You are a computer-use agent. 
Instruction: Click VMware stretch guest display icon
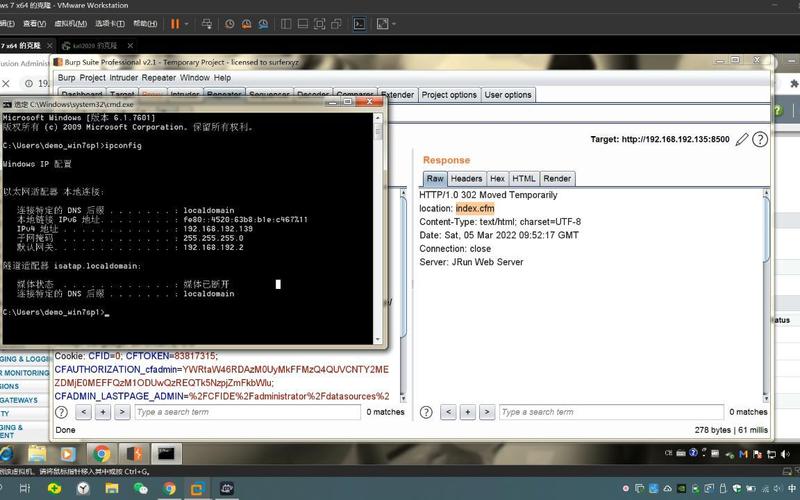[x=382, y=24]
